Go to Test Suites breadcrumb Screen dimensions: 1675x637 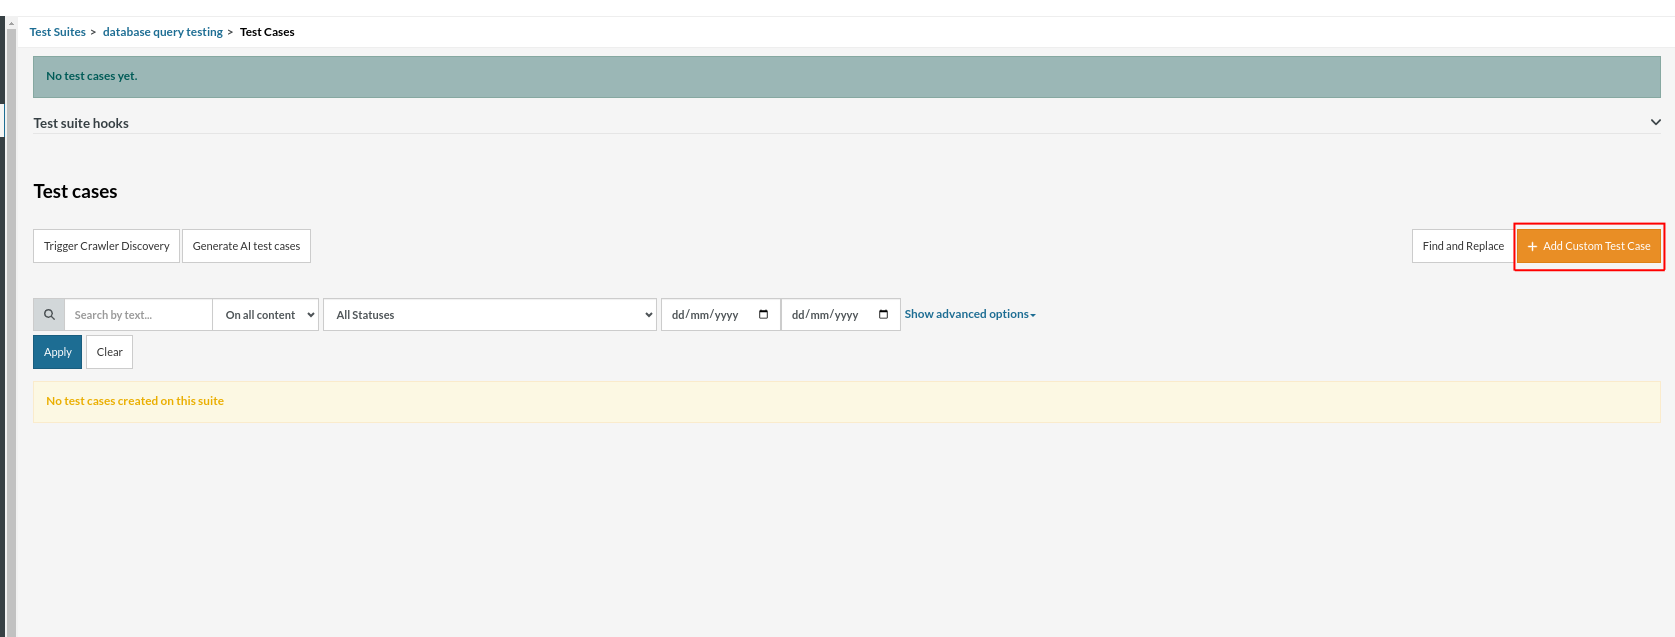tap(58, 32)
